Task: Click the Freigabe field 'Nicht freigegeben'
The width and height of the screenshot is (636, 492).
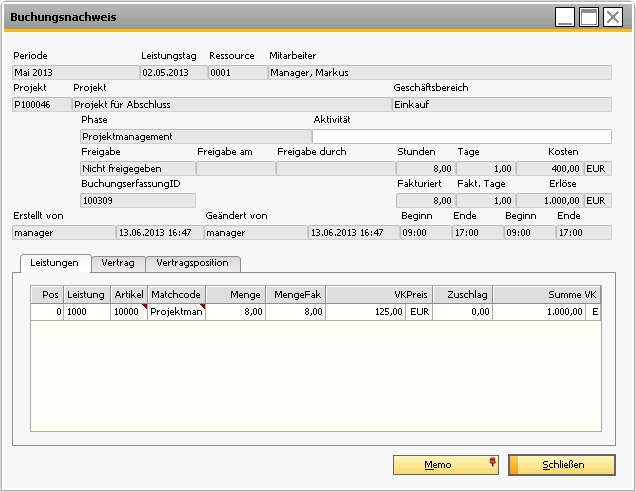Action: pos(136,169)
